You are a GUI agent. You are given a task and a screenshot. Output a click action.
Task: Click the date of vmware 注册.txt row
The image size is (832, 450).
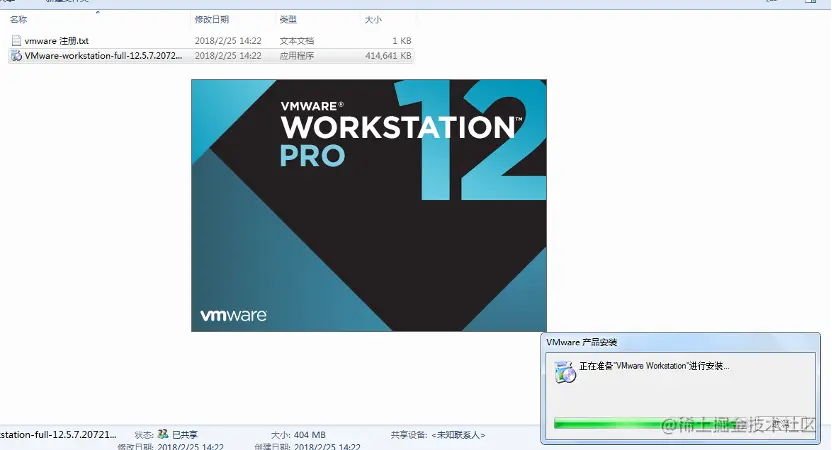click(228, 41)
